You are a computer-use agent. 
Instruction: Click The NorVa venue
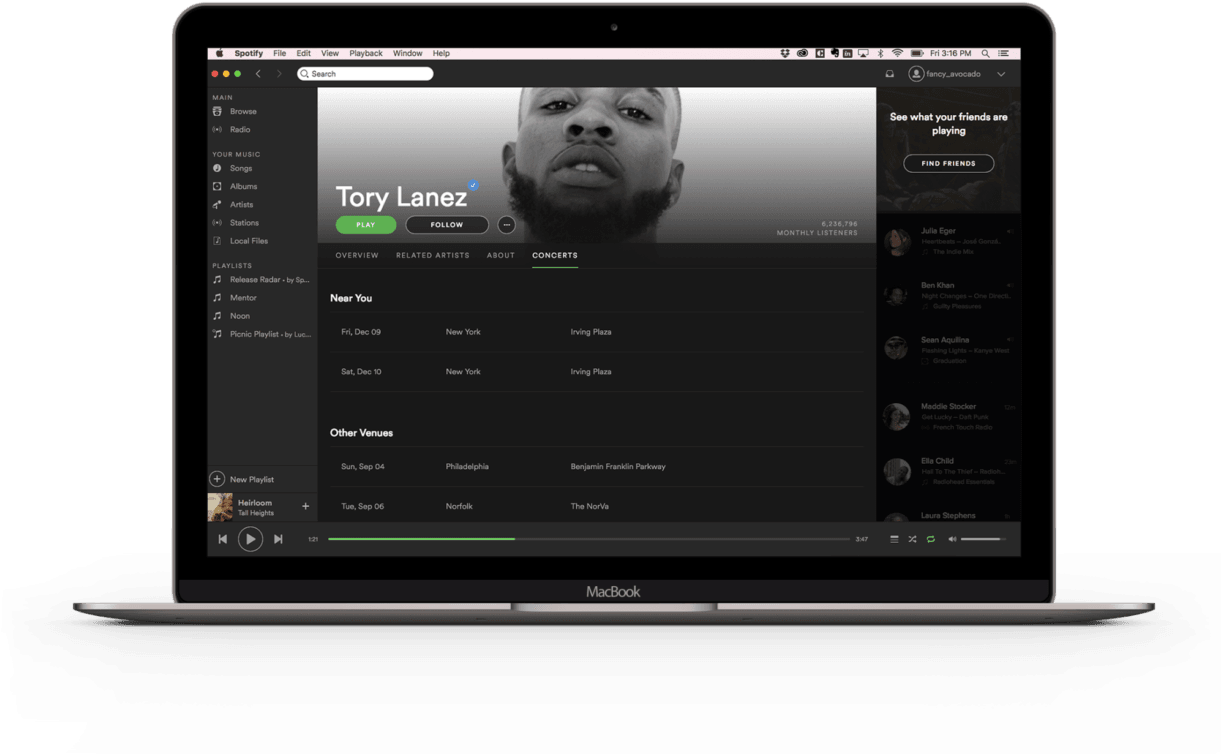click(x=589, y=506)
